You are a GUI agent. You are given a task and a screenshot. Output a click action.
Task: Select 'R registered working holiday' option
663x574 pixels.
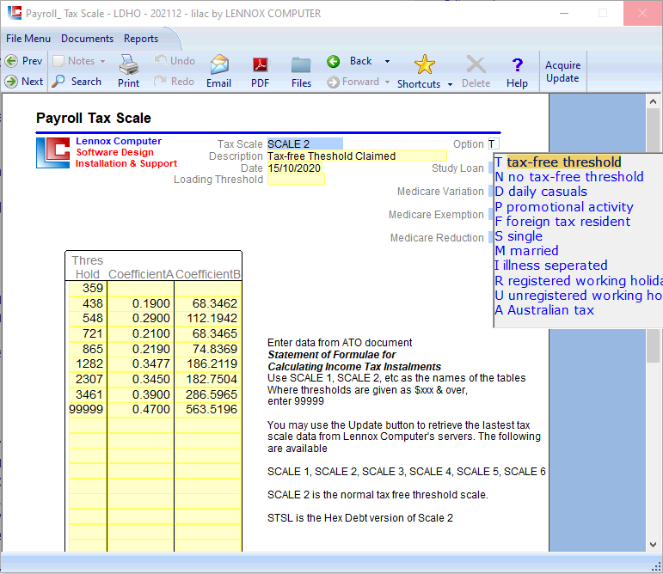pos(578,281)
